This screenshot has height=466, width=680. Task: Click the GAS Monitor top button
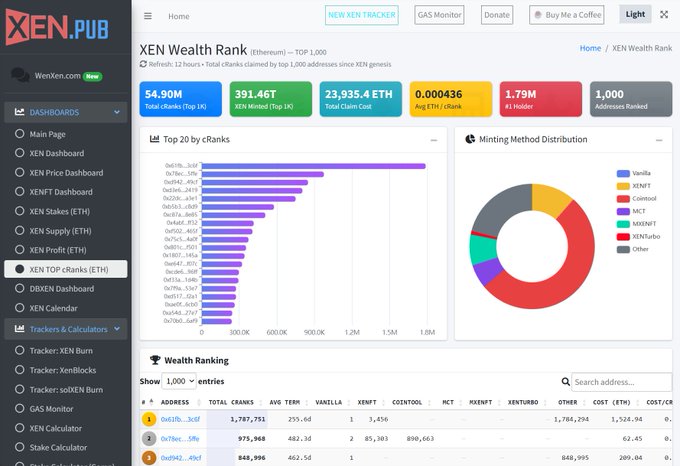coord(439,15)
